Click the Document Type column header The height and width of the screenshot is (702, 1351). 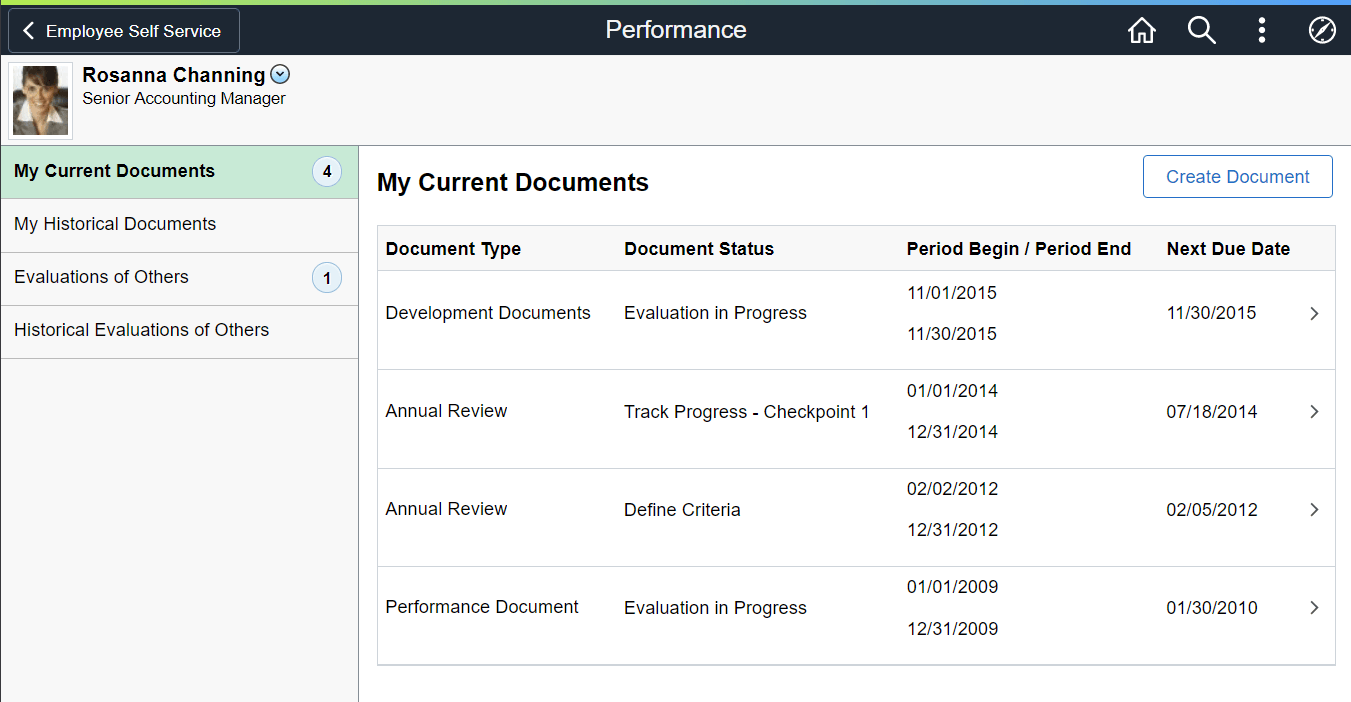tap(453, 249)
